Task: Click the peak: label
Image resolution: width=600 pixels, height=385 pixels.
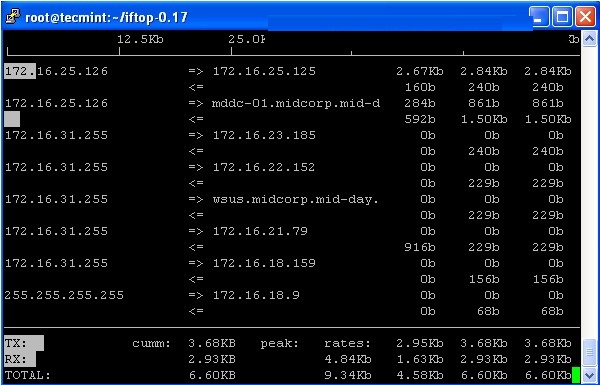Action: [279, 343]
